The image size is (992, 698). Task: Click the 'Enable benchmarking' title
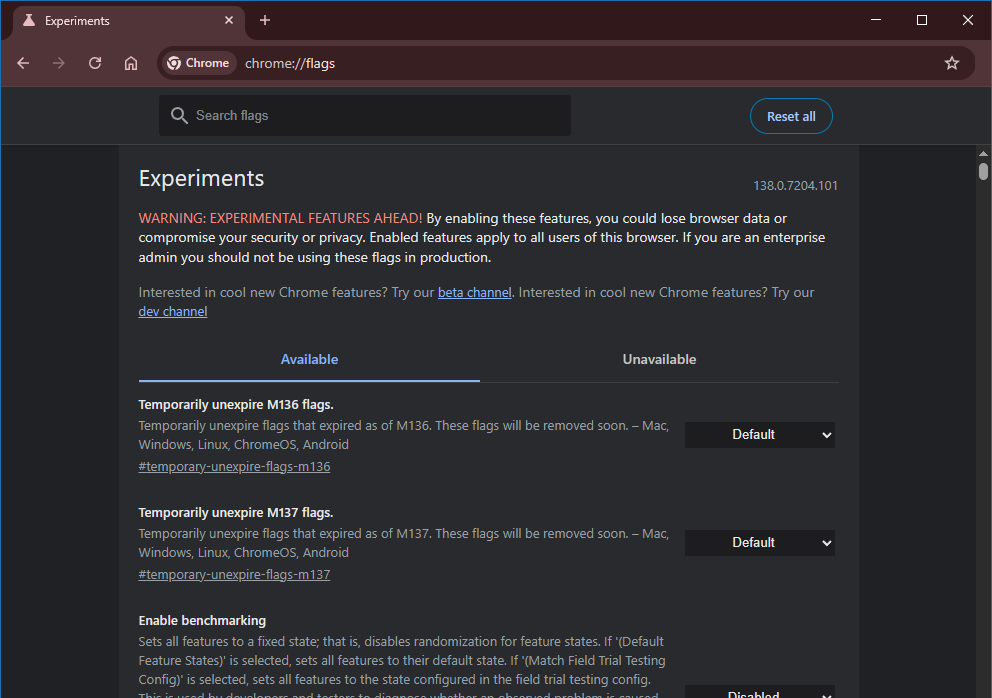pyautogui.click(x=202, y=621)
